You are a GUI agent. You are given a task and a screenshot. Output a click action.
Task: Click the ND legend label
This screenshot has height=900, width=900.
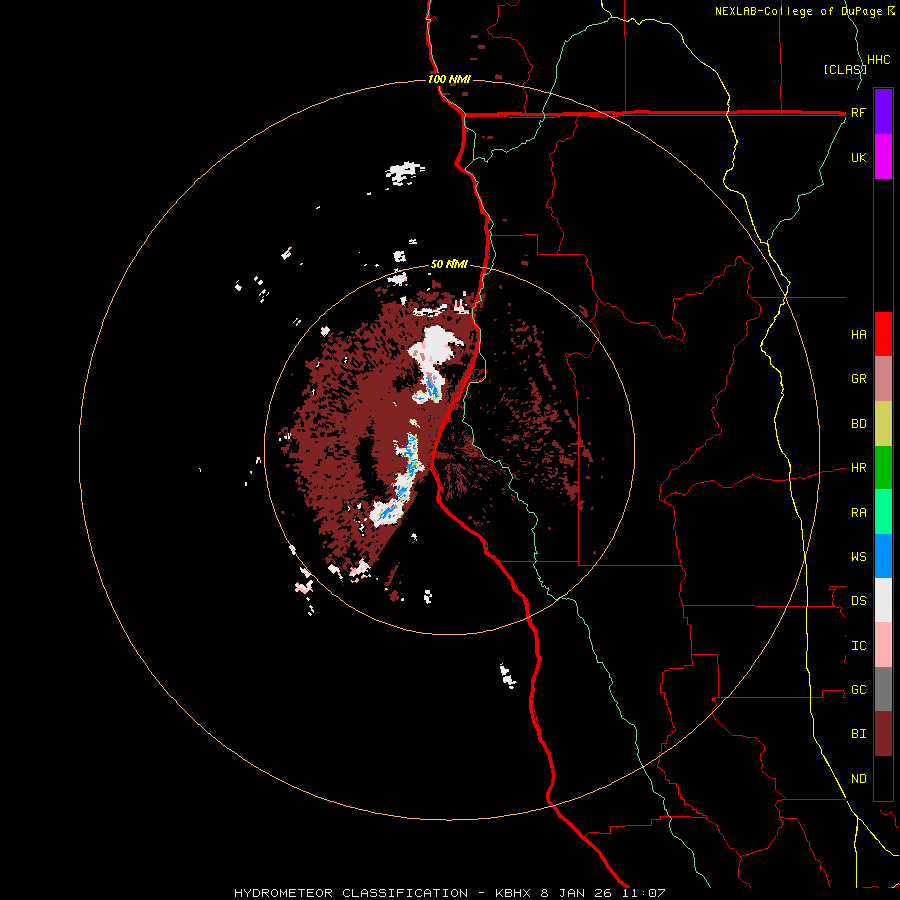pos(858,779)
